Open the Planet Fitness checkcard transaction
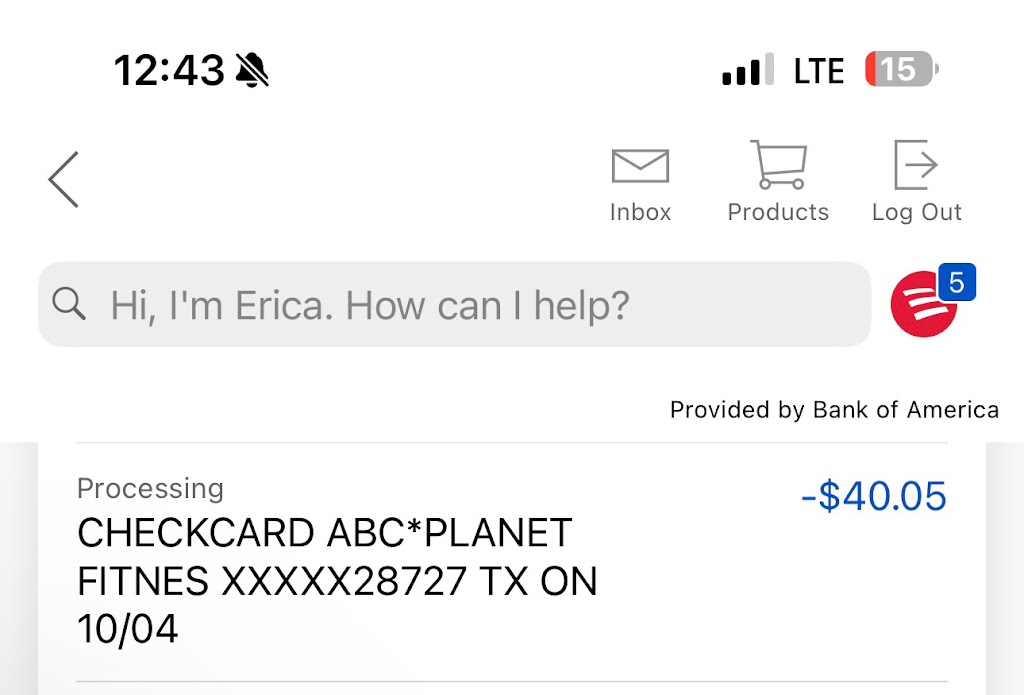This screenshot has width=1024, height=695. (337, 580)
